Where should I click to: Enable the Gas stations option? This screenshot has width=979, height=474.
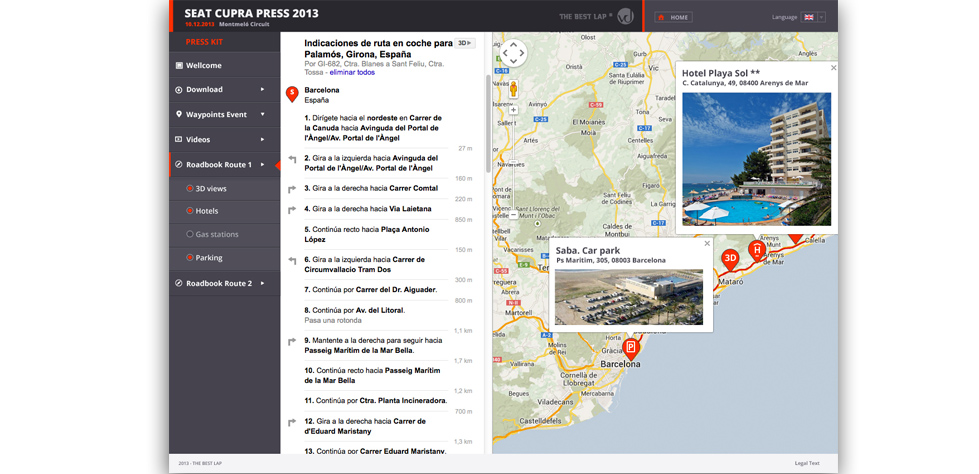[190, 234]
